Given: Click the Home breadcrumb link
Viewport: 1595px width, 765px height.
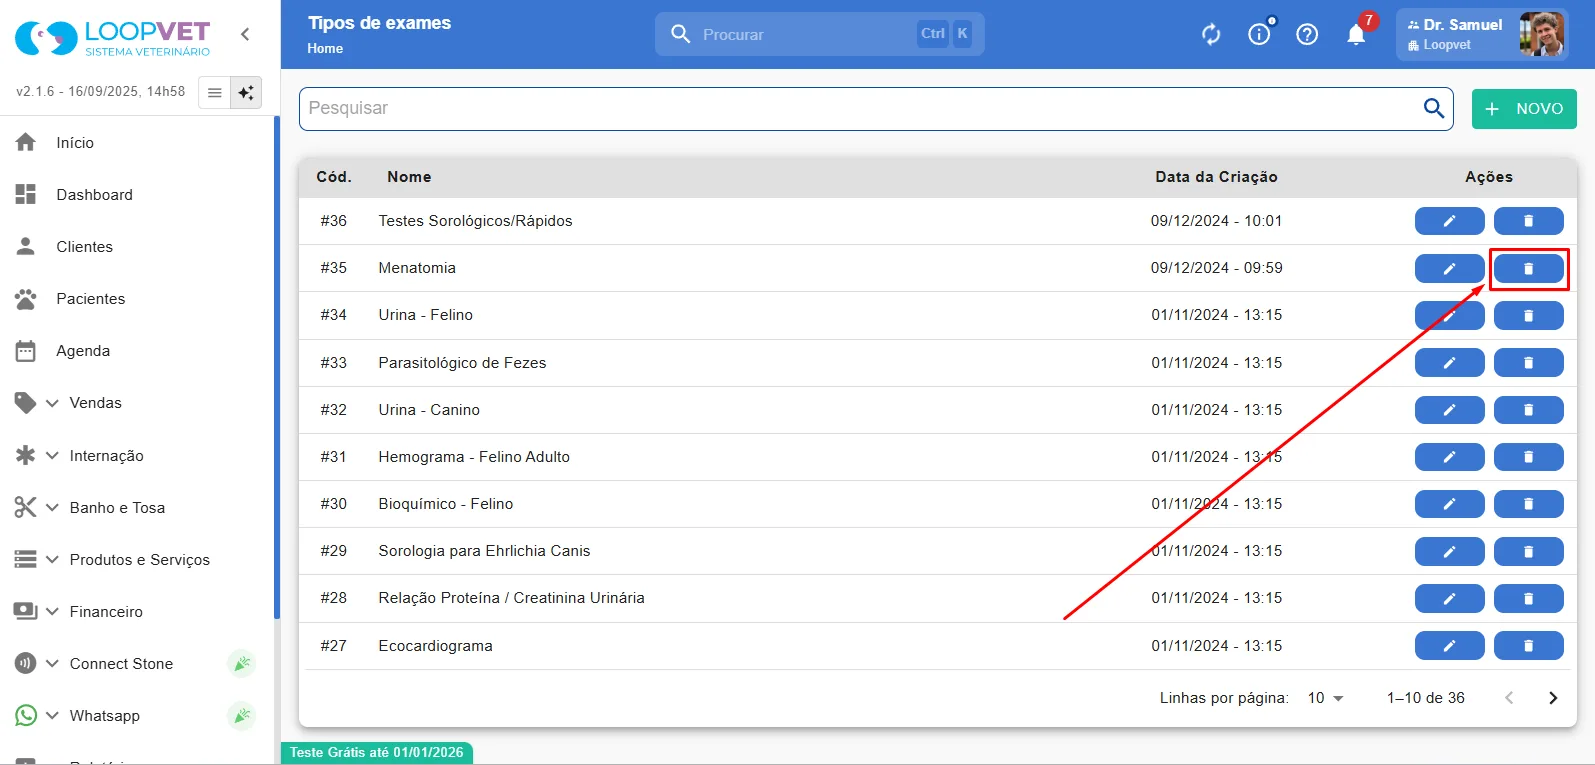Looking at the screenshot, I should click(325, 48).
